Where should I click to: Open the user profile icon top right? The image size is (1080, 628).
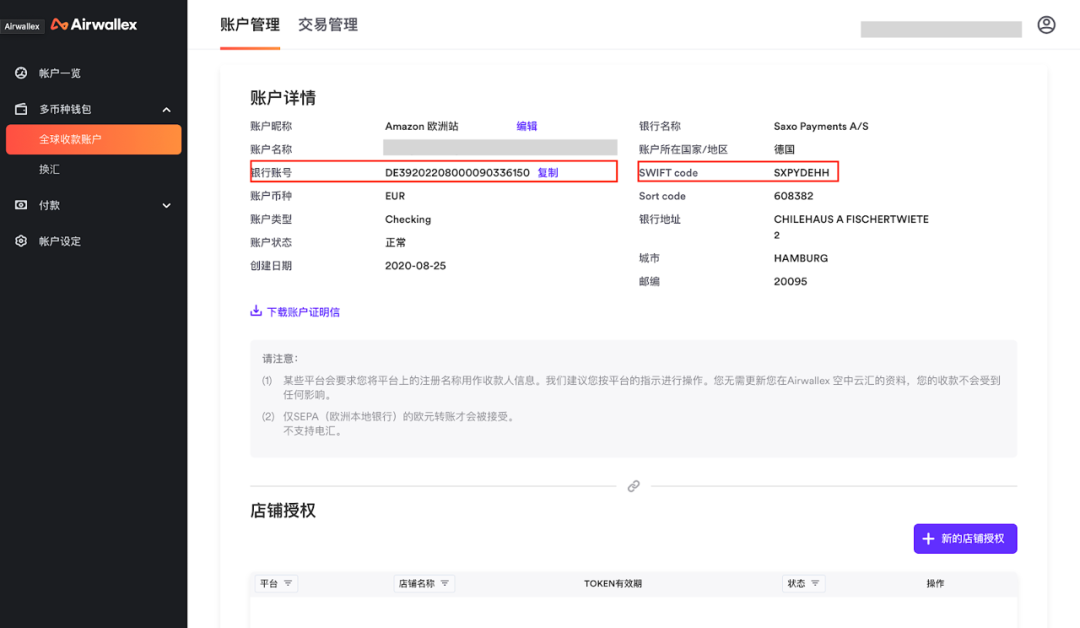tap(1046, 24)
